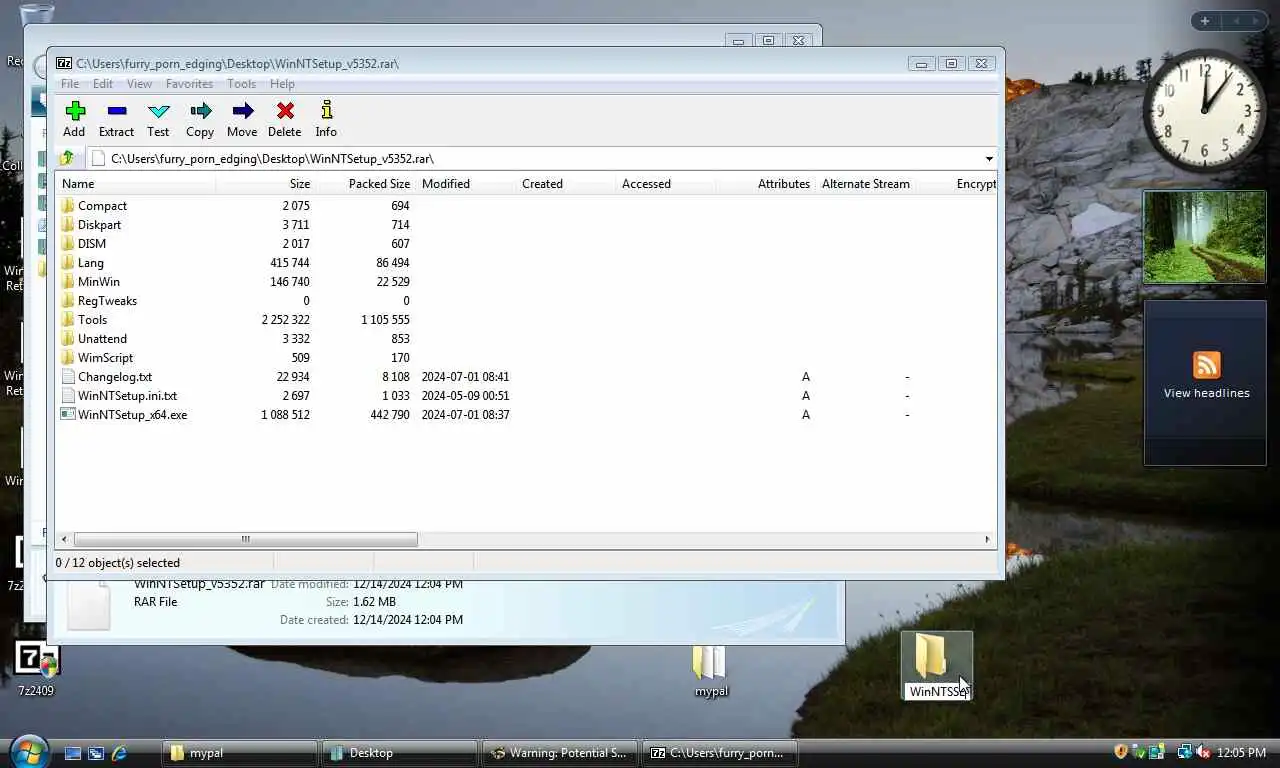Switch to the Warning: Potential taskbar window
This screenshot has height=768, width=1280.
560,753
